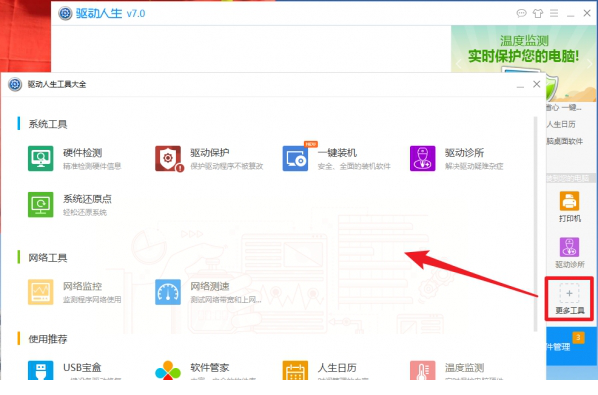Open the feedback chat bubble icon in title bar

(521, 14)
